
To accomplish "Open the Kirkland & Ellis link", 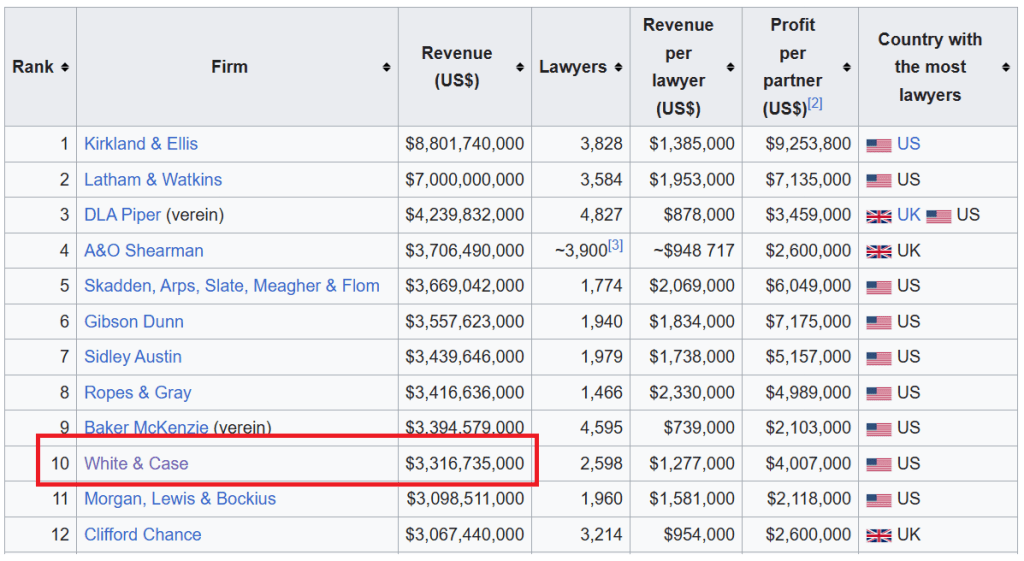I will click(141, 144).
